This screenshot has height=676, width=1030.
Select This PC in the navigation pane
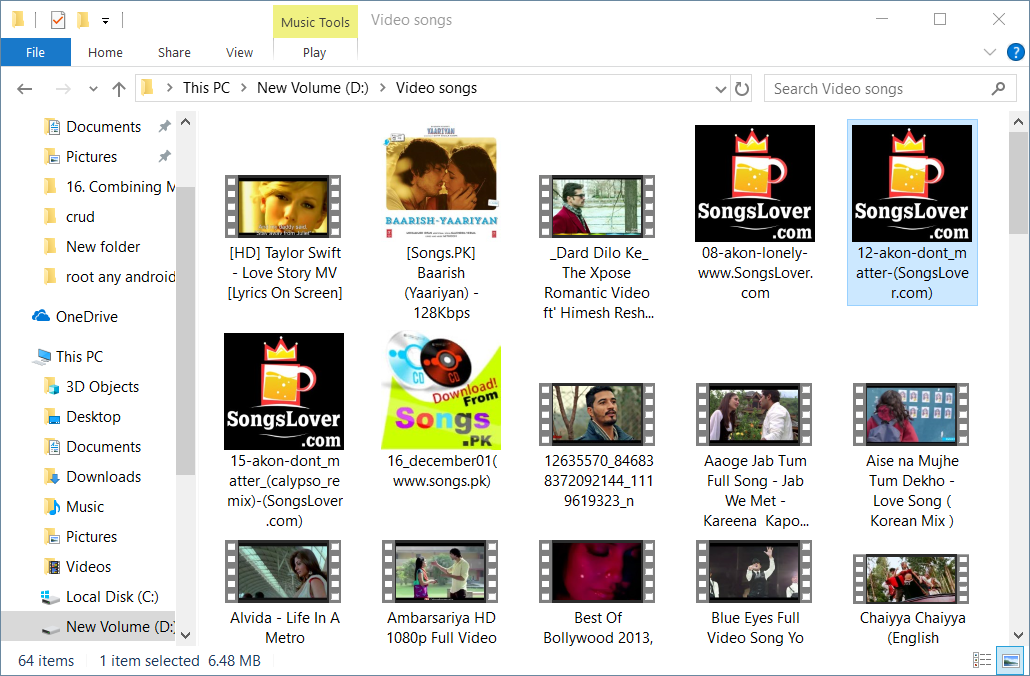pos(68,357)
